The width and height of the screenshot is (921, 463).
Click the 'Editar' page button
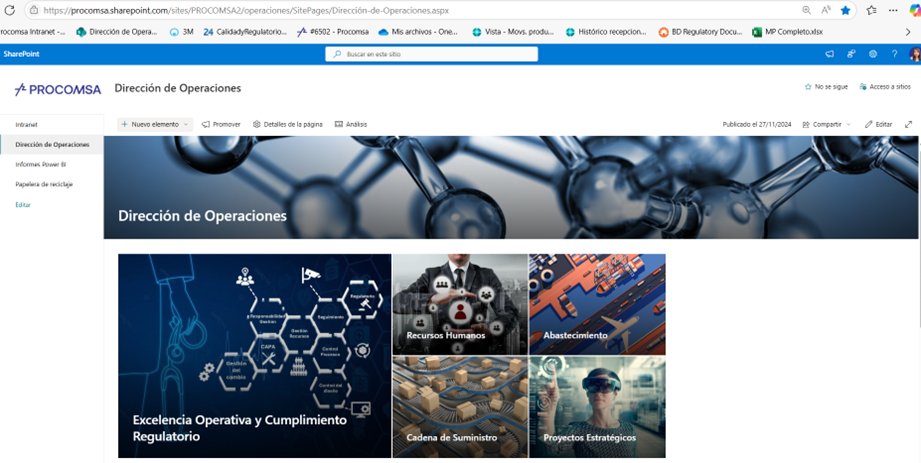pos(878,124)
